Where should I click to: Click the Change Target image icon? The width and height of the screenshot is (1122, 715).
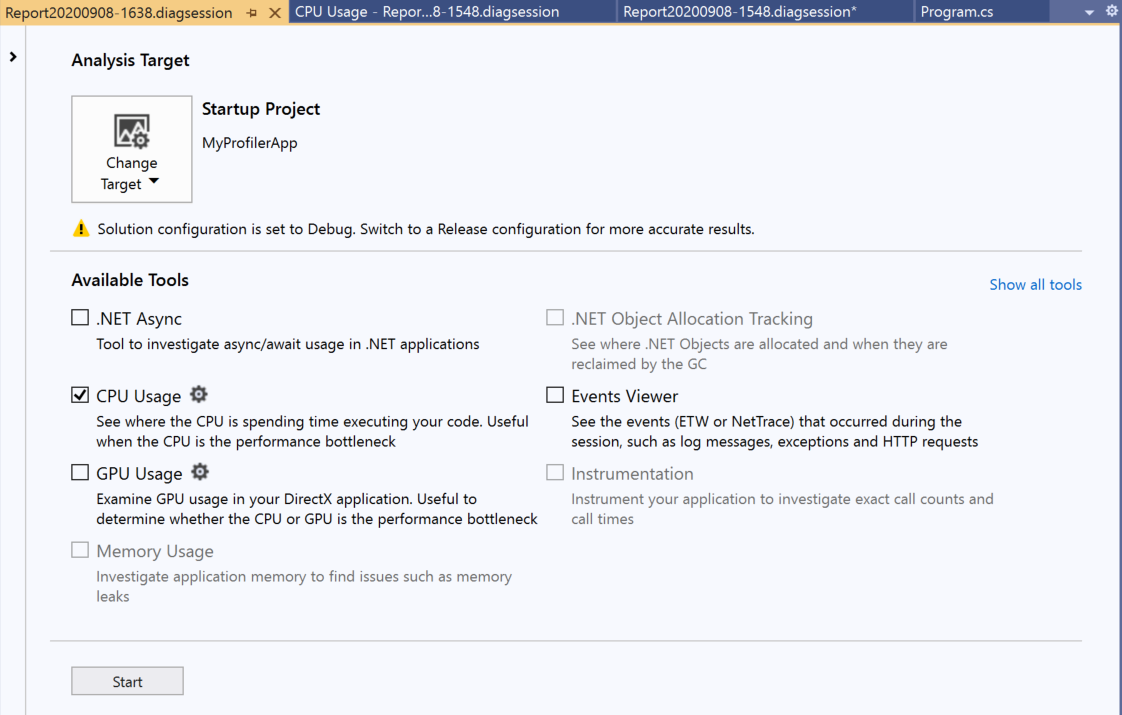(x=131, y=131)
